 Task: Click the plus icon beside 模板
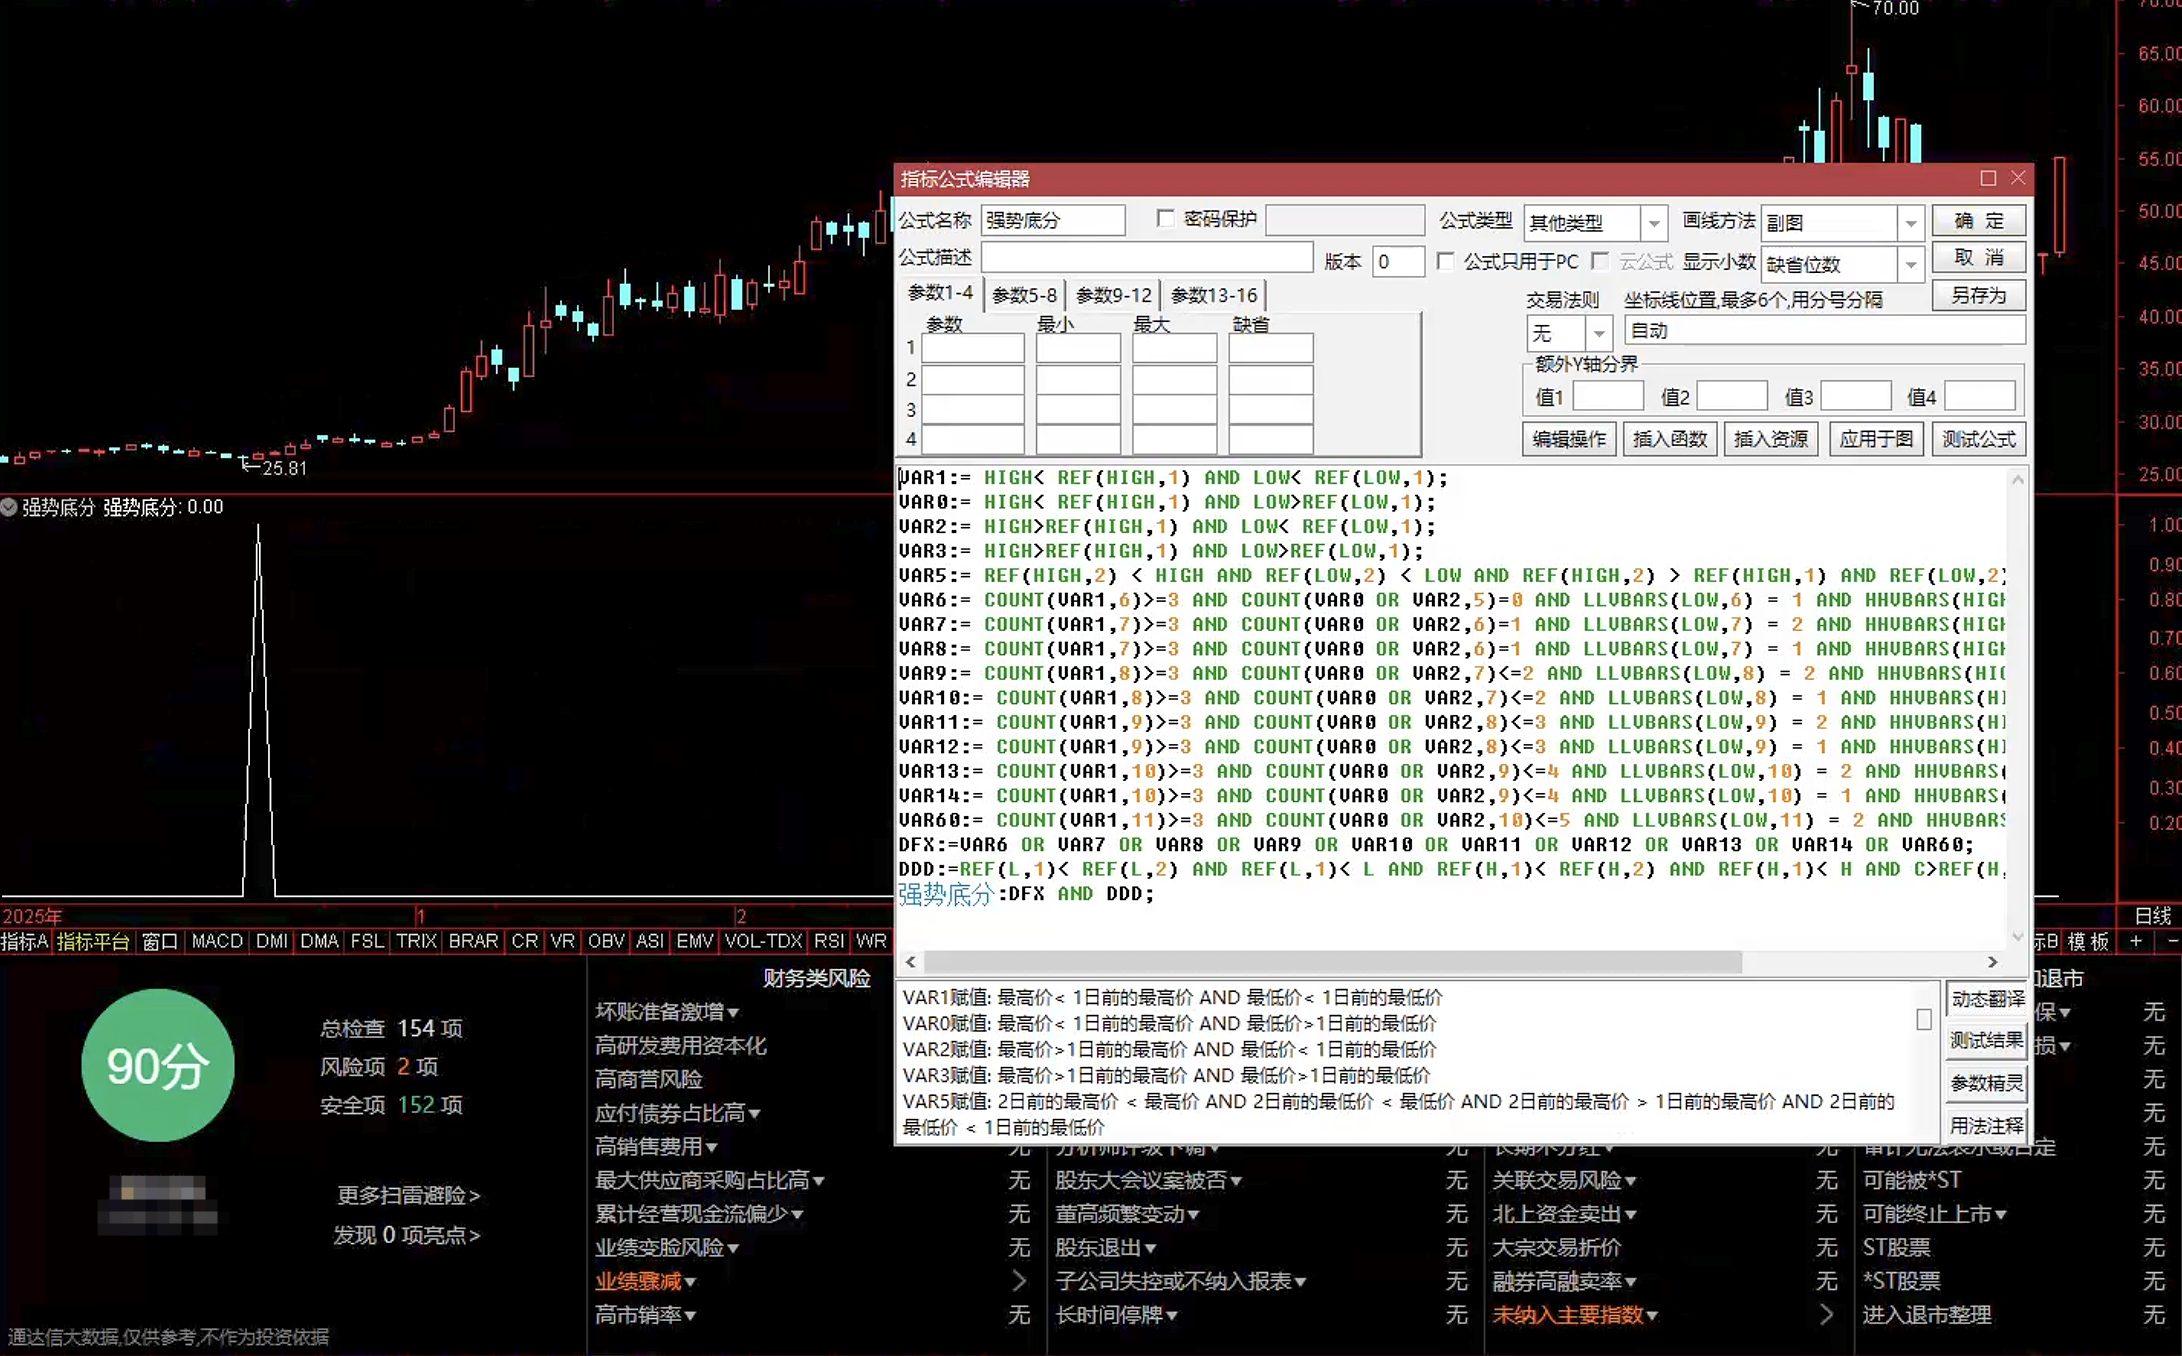coord(2135,941)
